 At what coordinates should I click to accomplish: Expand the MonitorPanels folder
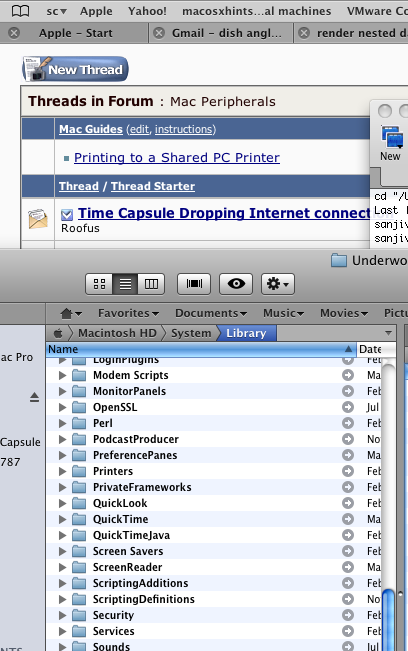pos(63,391)
